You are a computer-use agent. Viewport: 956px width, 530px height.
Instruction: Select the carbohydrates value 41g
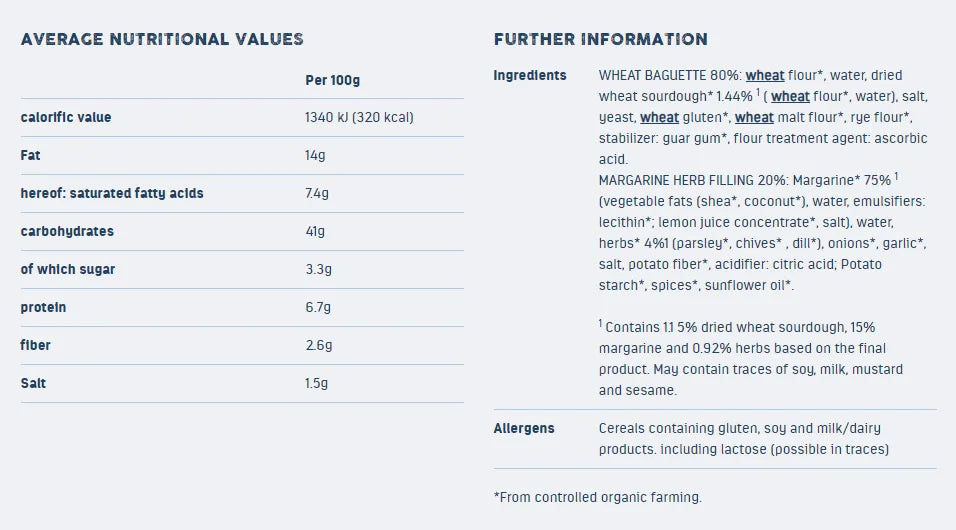[x=315, y=231]
